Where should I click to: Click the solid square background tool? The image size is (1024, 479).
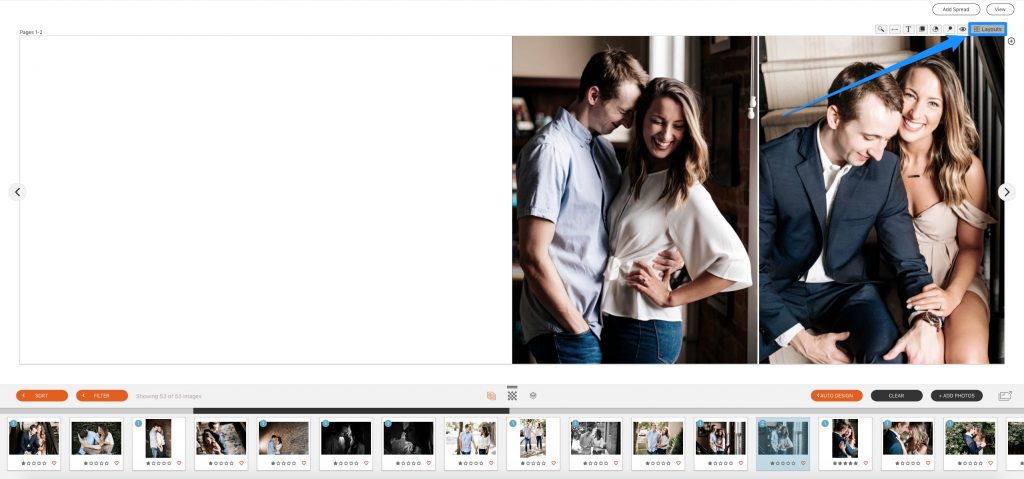922,29
